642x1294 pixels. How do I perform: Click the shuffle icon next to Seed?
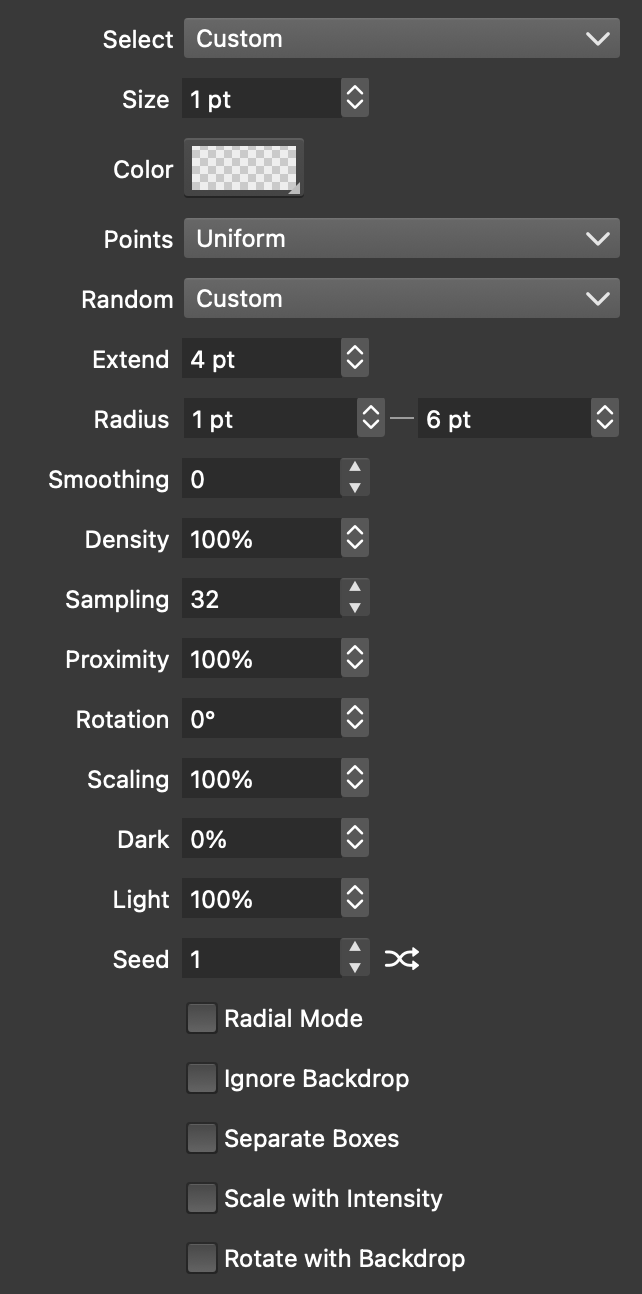[x=402, y=960]
